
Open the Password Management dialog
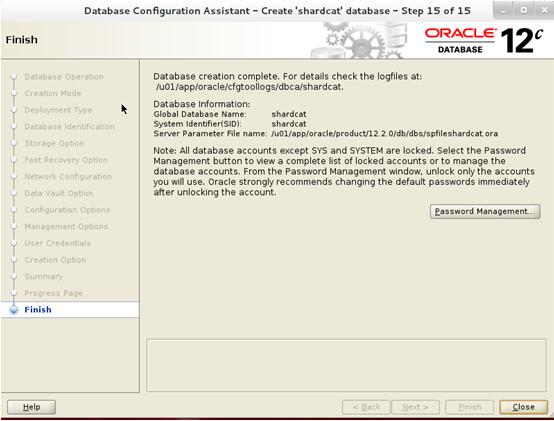coord(485,211)
